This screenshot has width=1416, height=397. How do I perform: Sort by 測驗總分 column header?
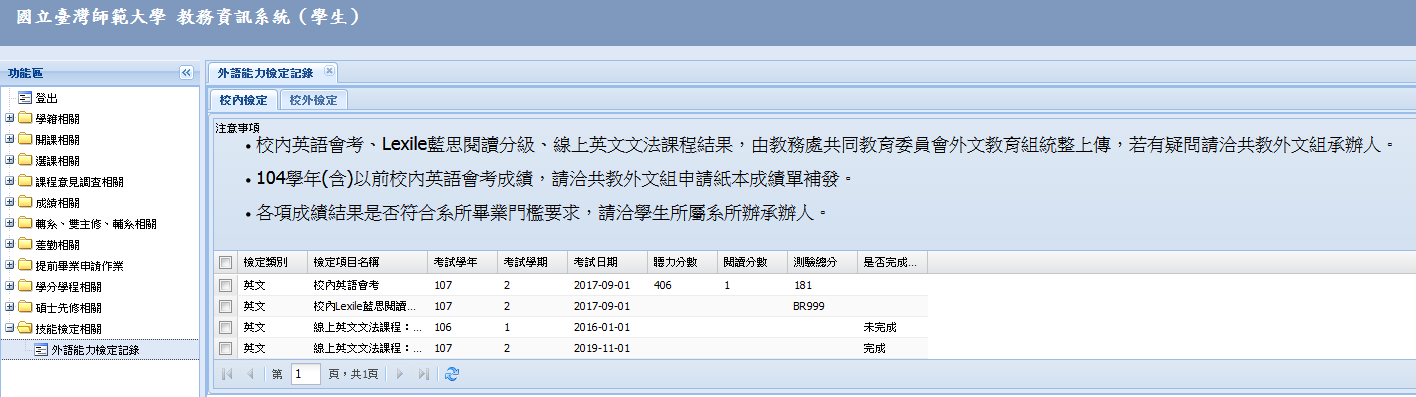[822, 262]
